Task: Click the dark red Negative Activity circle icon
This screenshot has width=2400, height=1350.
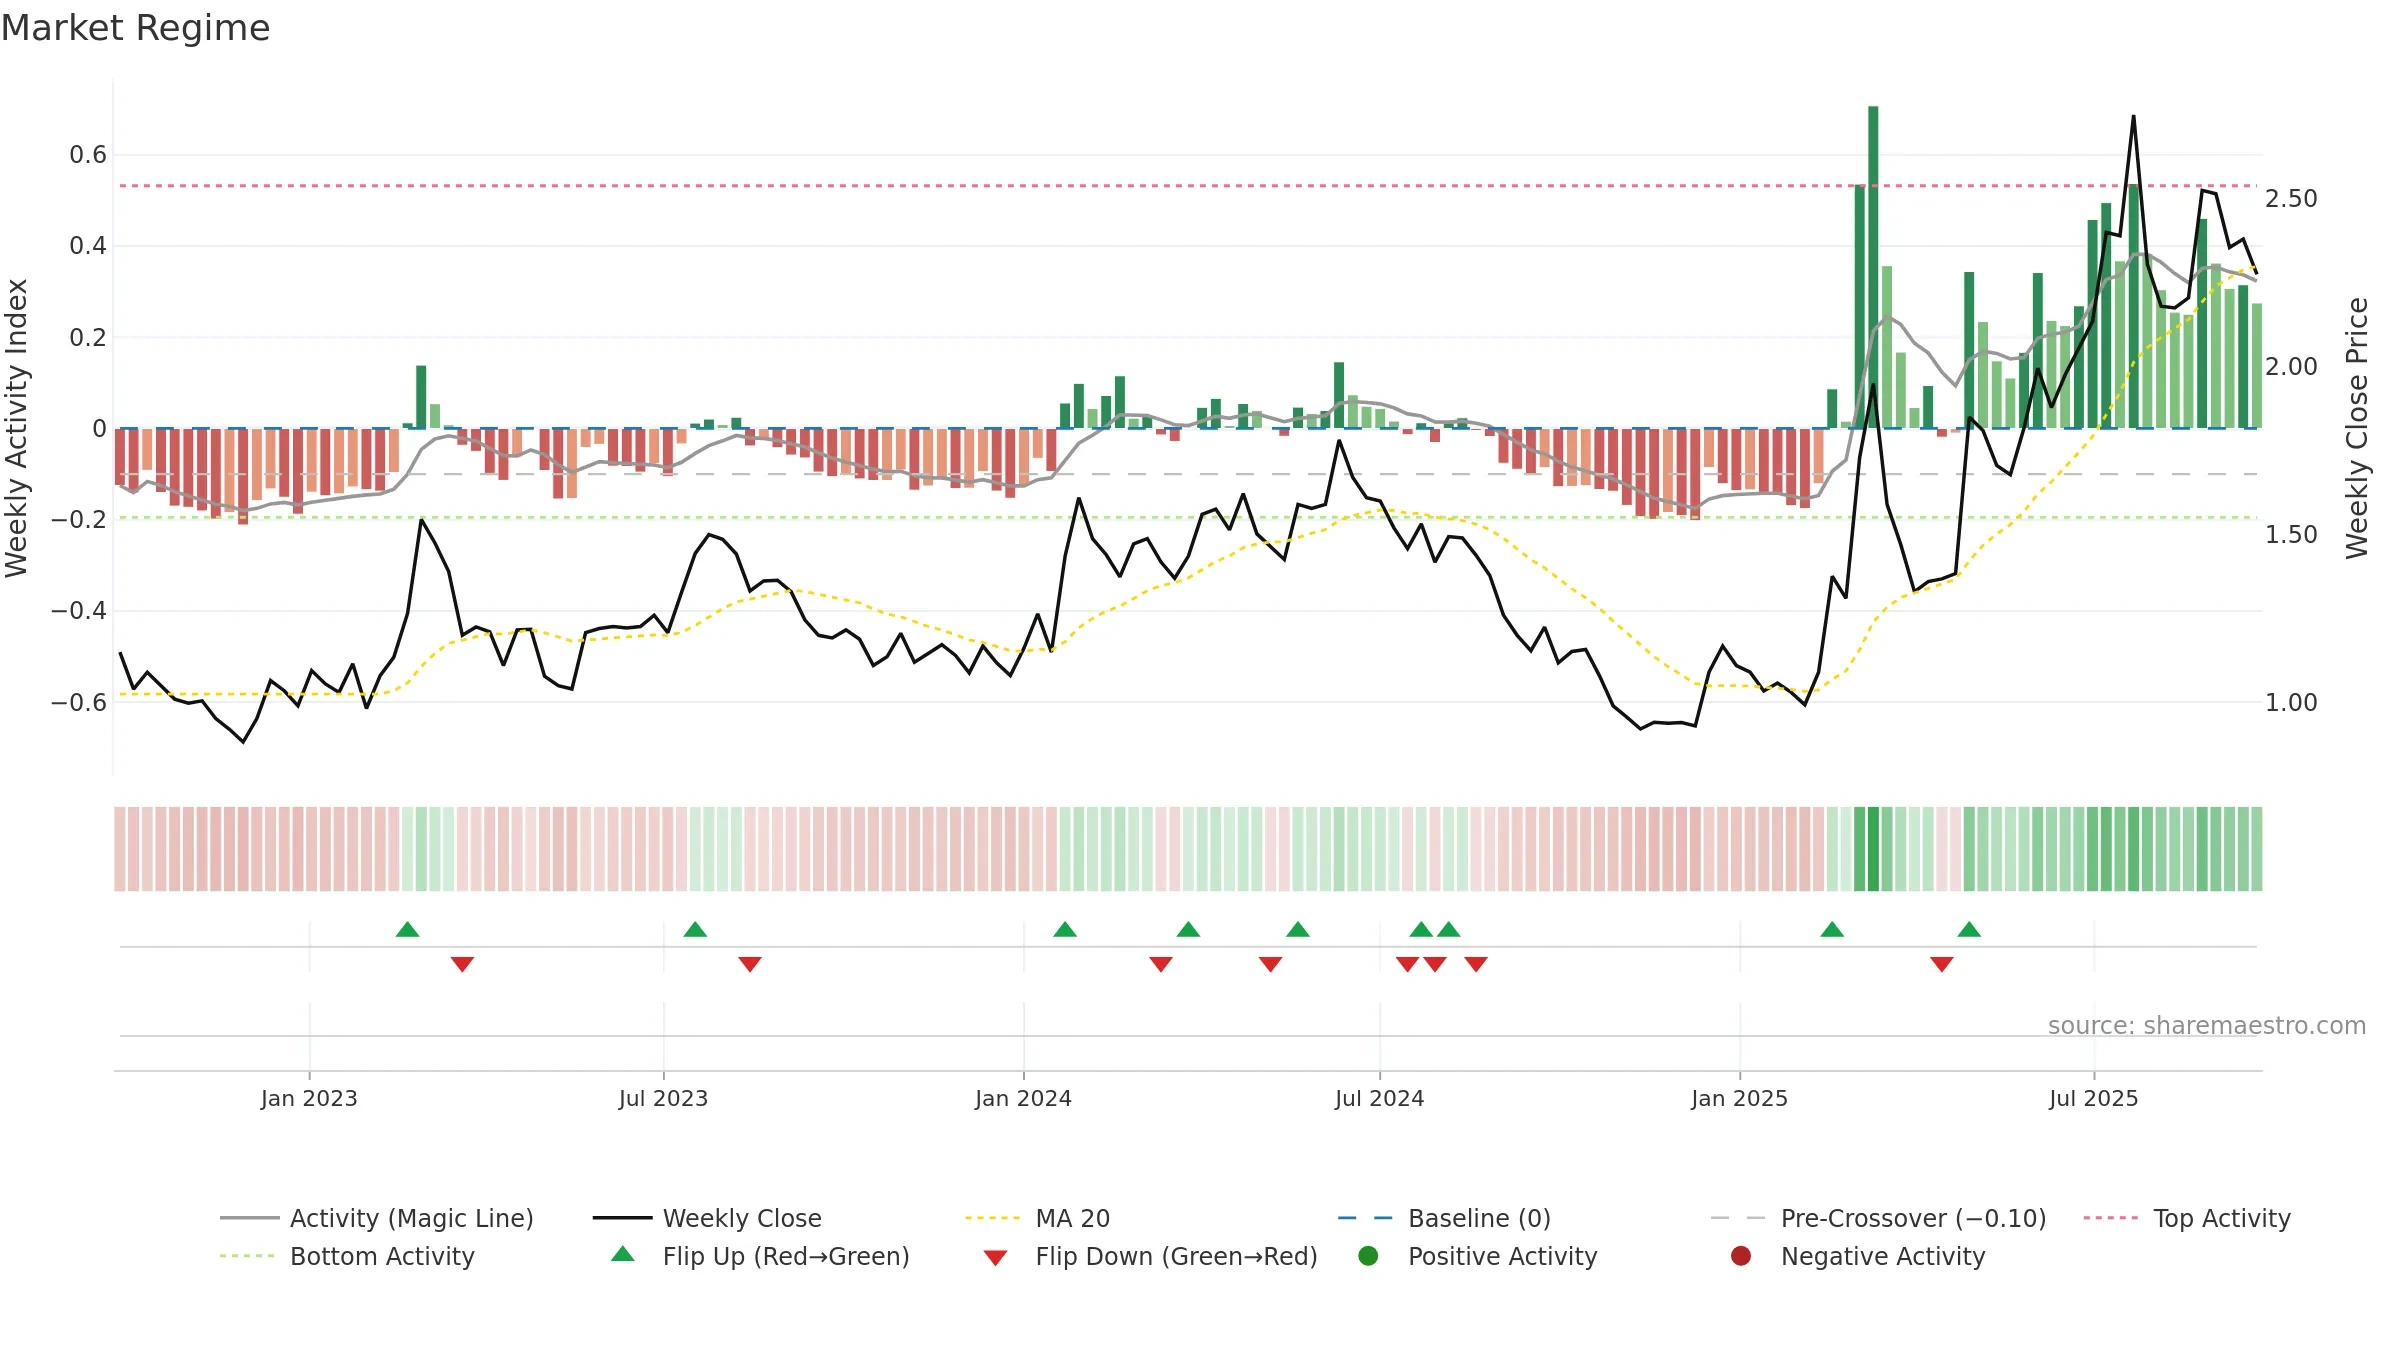Action: click(1741, 1256)
